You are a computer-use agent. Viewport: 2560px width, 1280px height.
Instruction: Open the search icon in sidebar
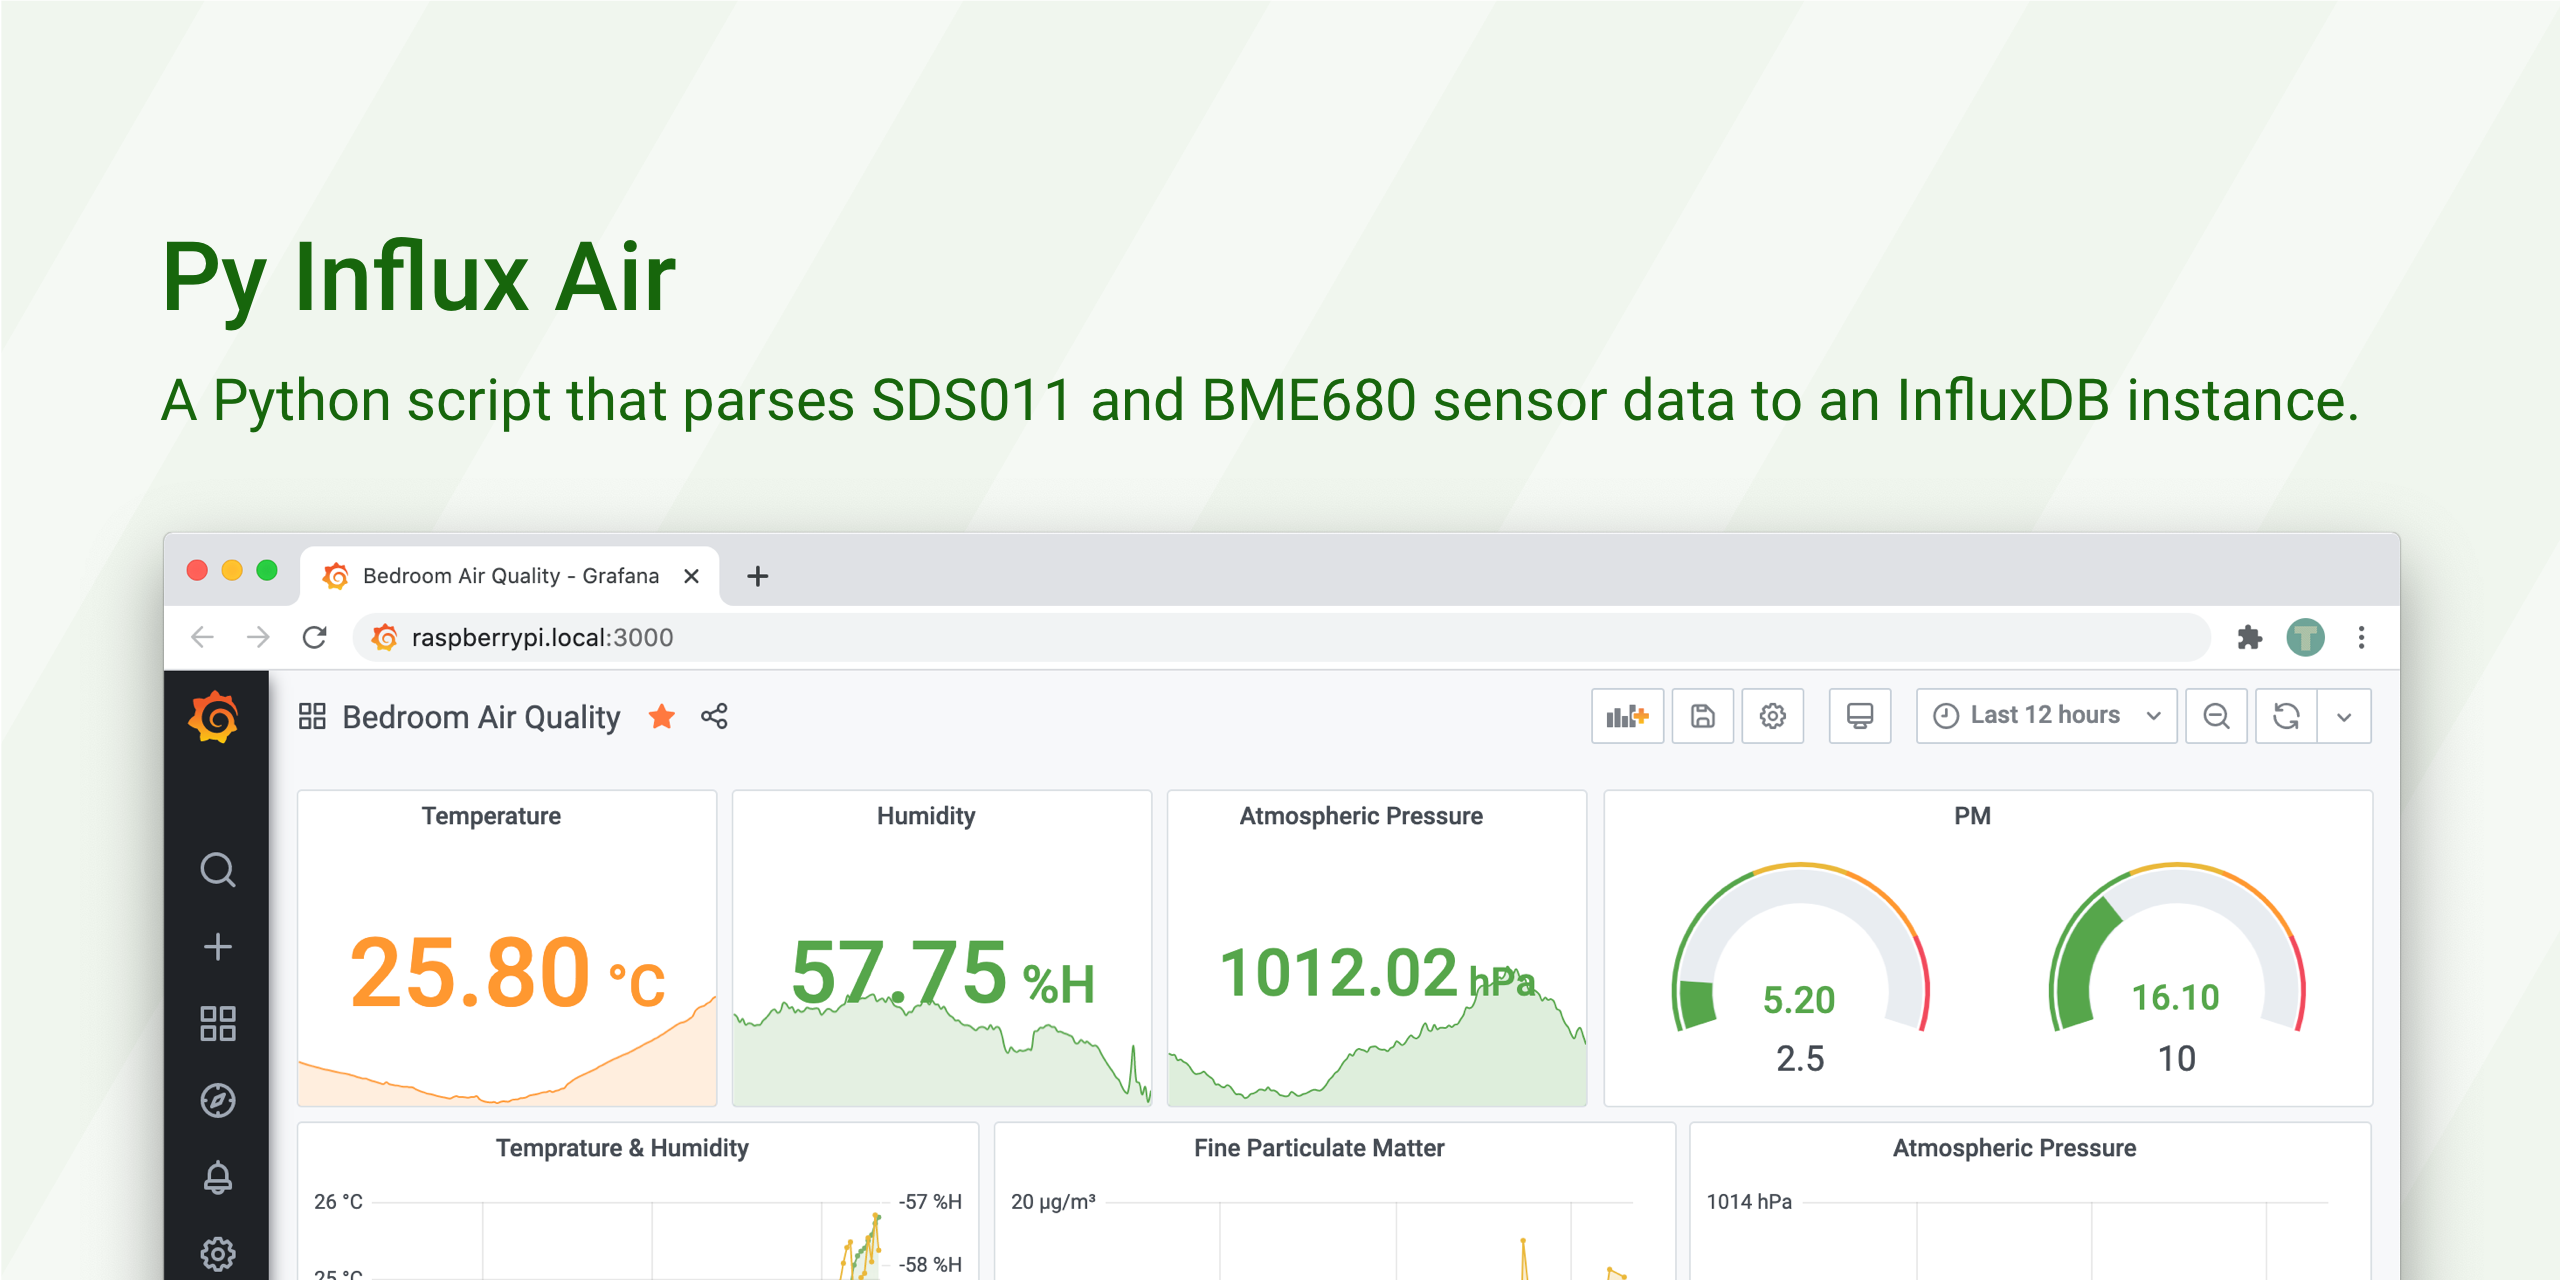217,870
